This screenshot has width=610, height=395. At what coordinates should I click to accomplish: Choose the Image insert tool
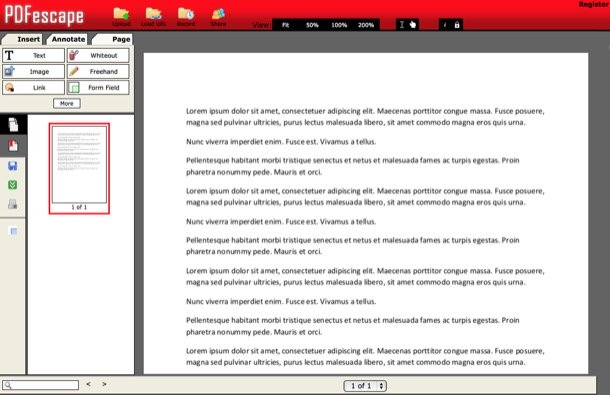tap(33, 72)
